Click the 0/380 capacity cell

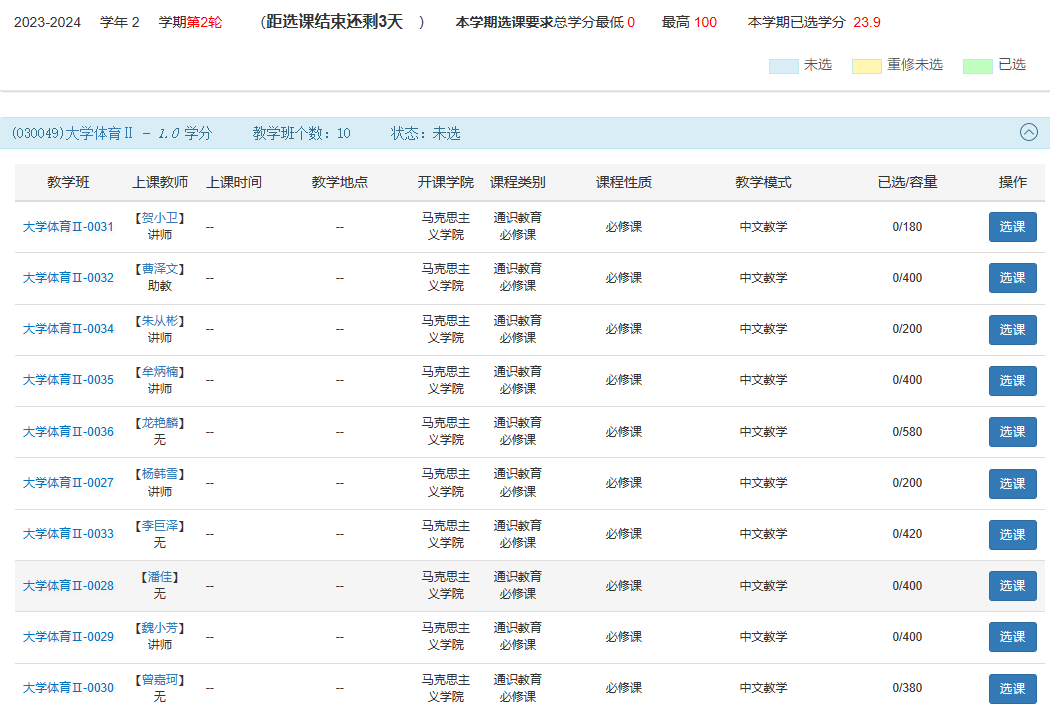click(x=907, y=688)
